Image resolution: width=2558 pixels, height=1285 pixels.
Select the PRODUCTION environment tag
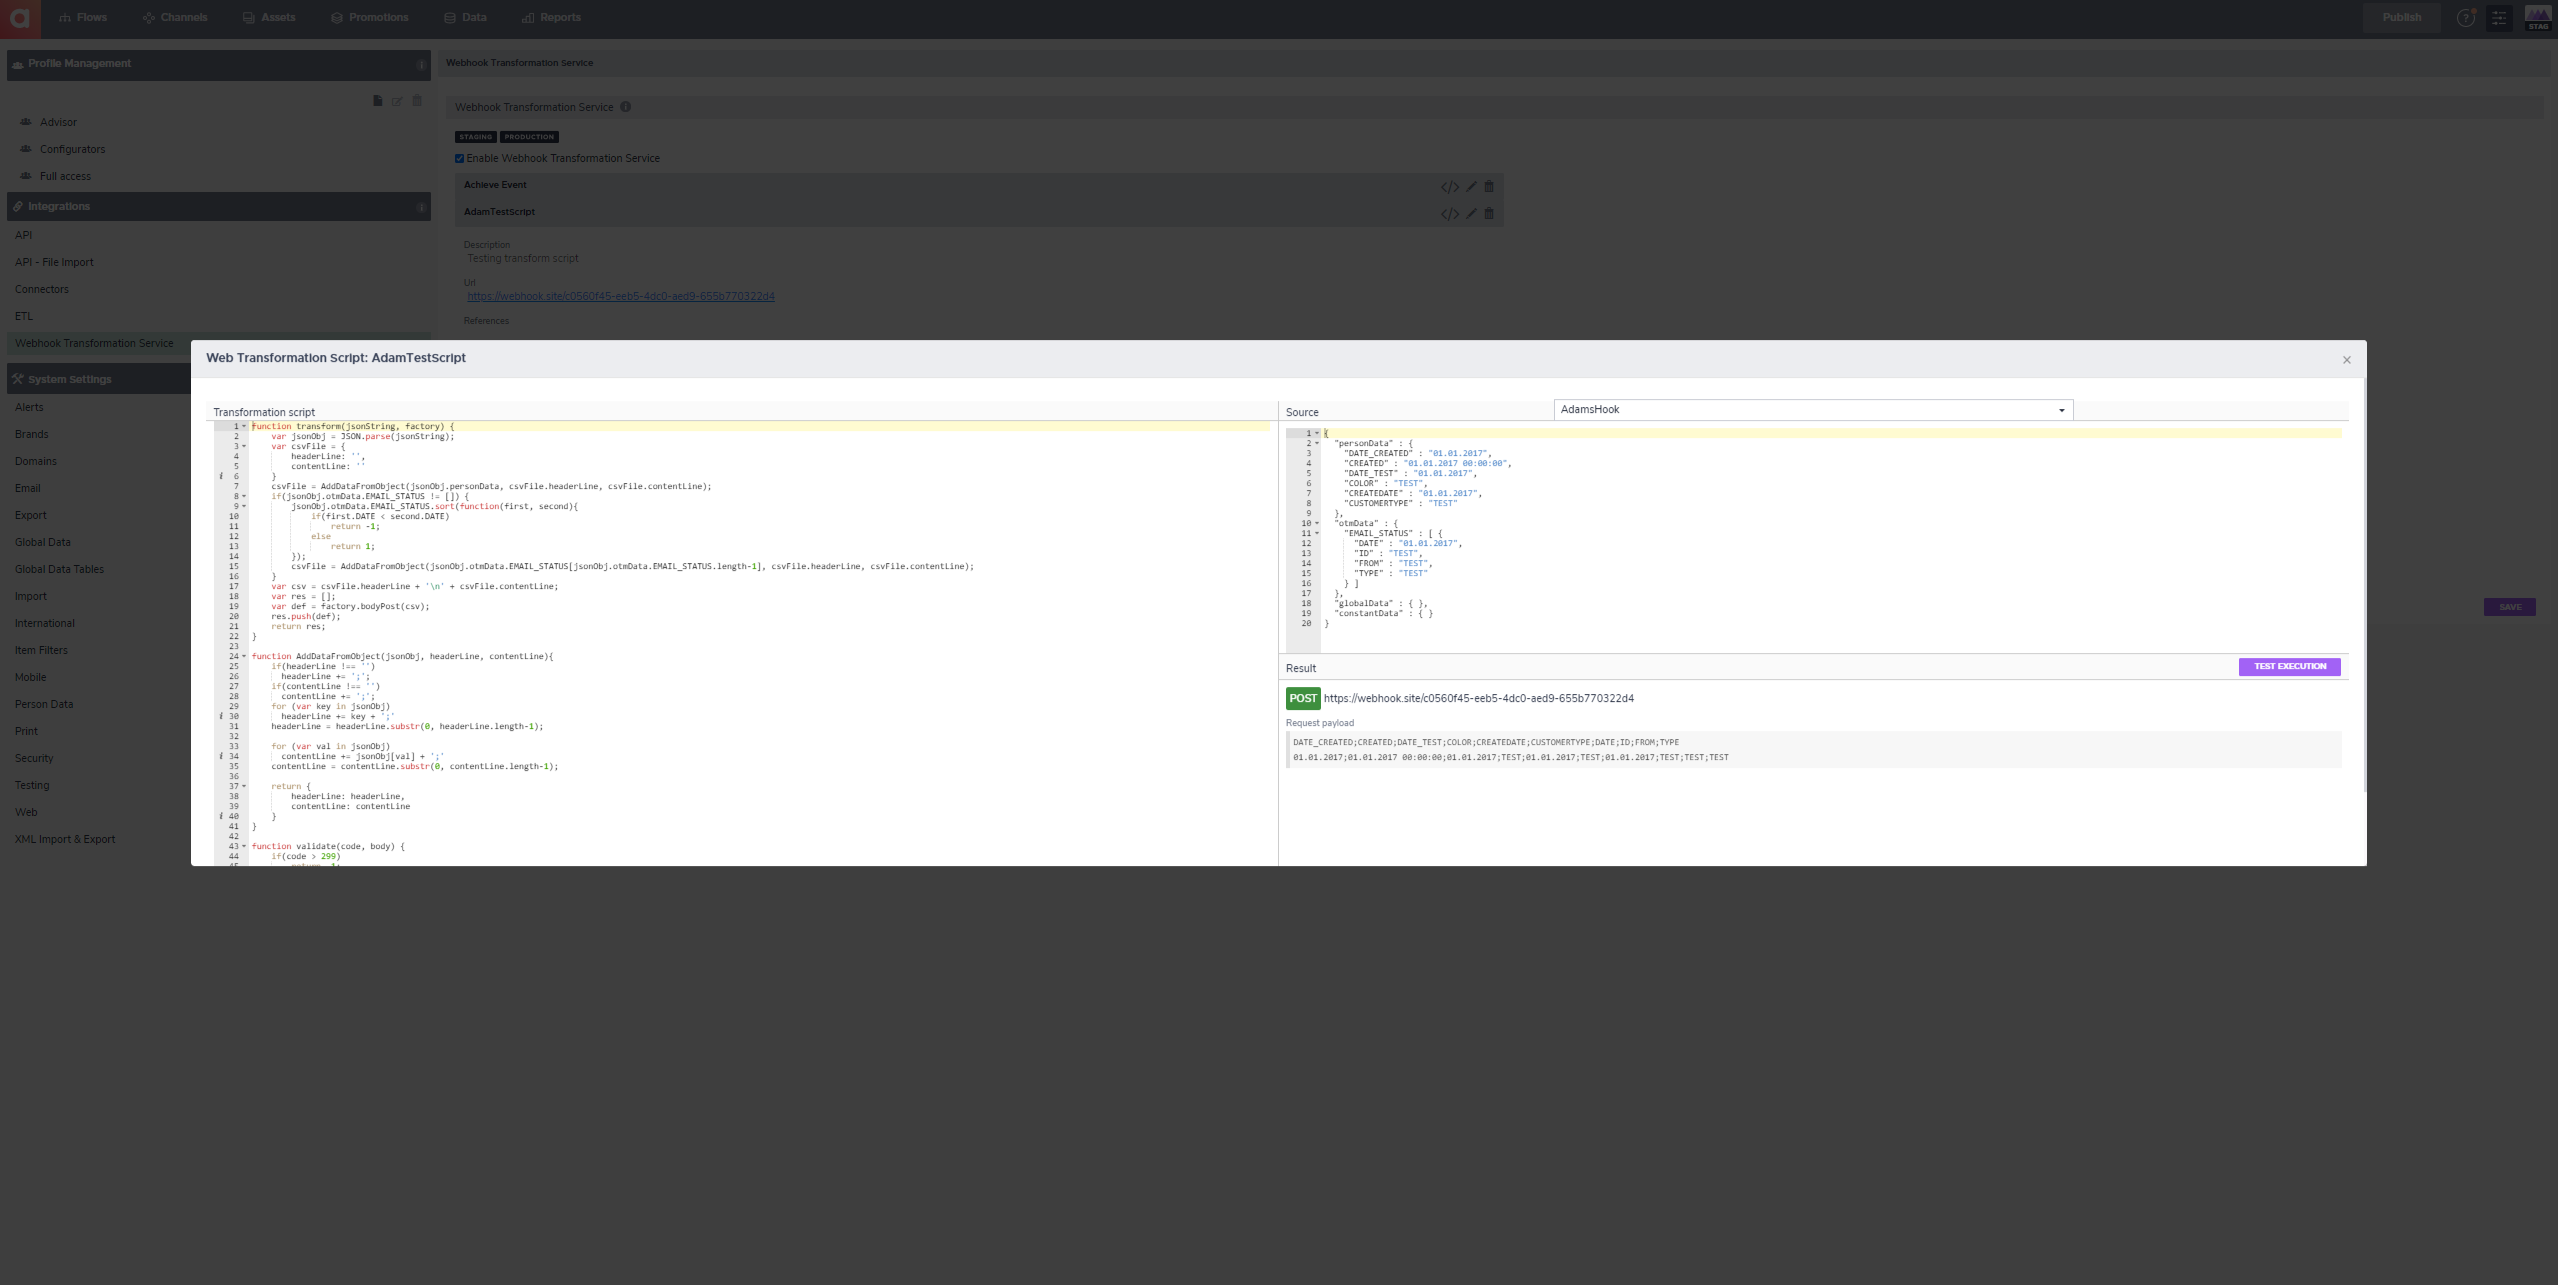(x=529, y=137)
